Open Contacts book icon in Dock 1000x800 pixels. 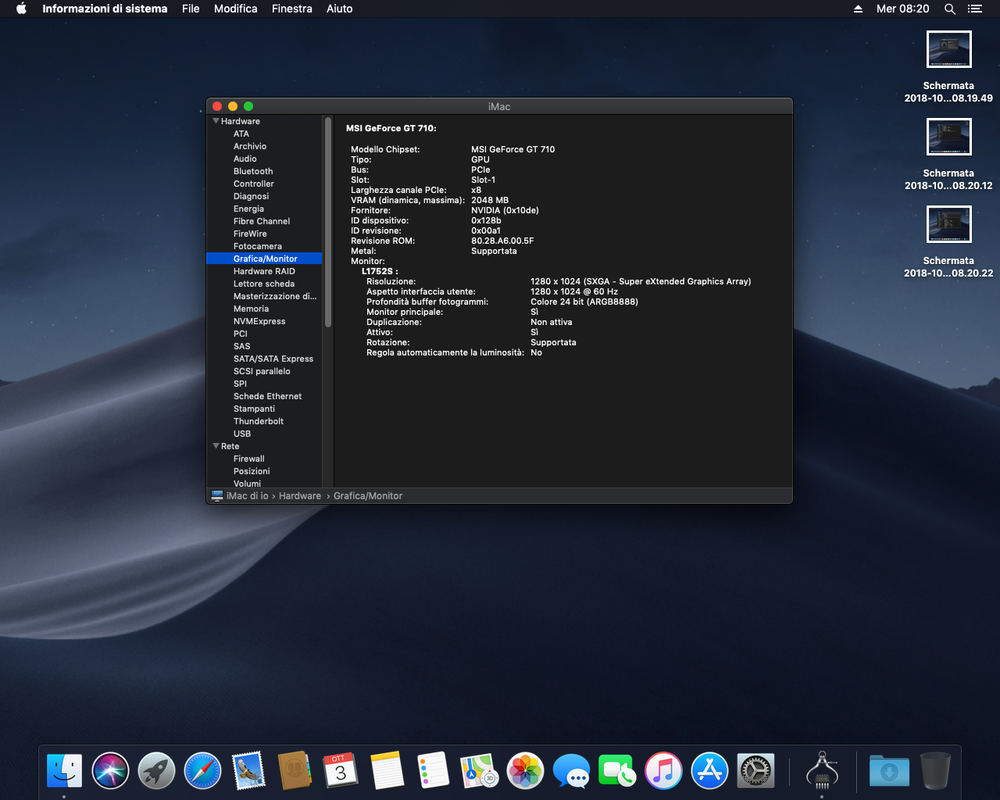295,771
